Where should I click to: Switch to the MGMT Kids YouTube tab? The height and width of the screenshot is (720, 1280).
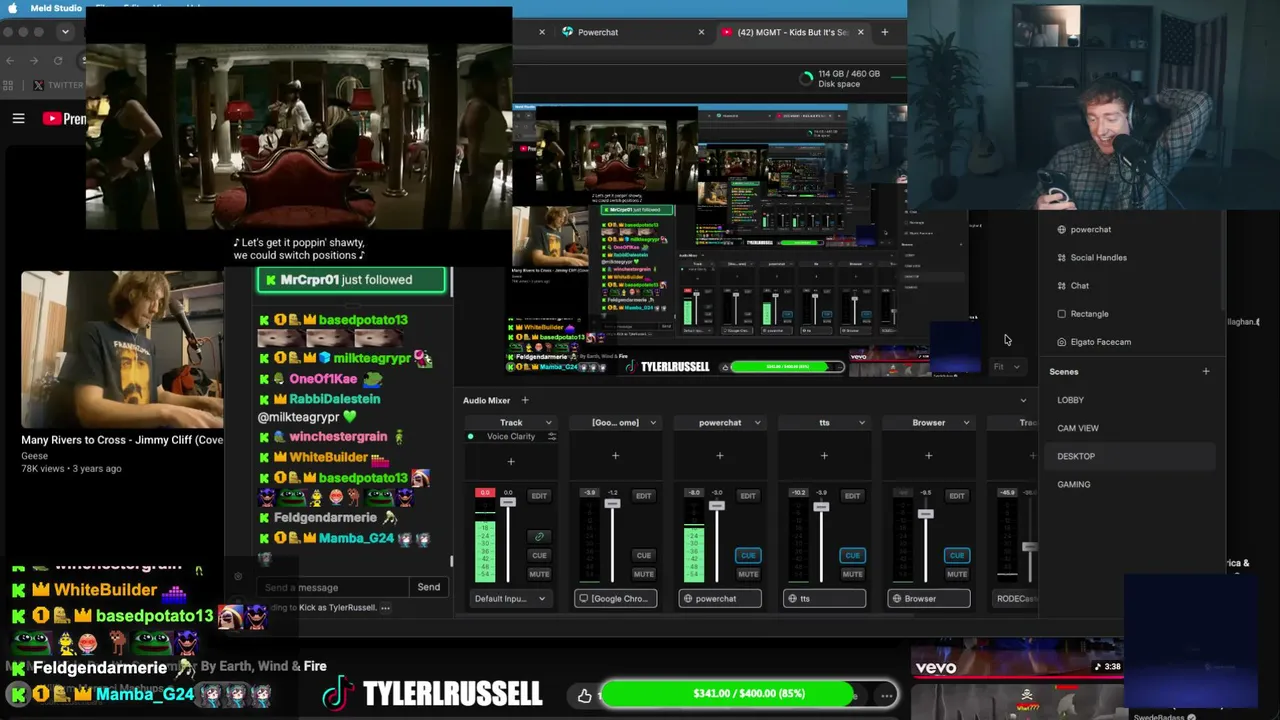(x=791, y=32)
